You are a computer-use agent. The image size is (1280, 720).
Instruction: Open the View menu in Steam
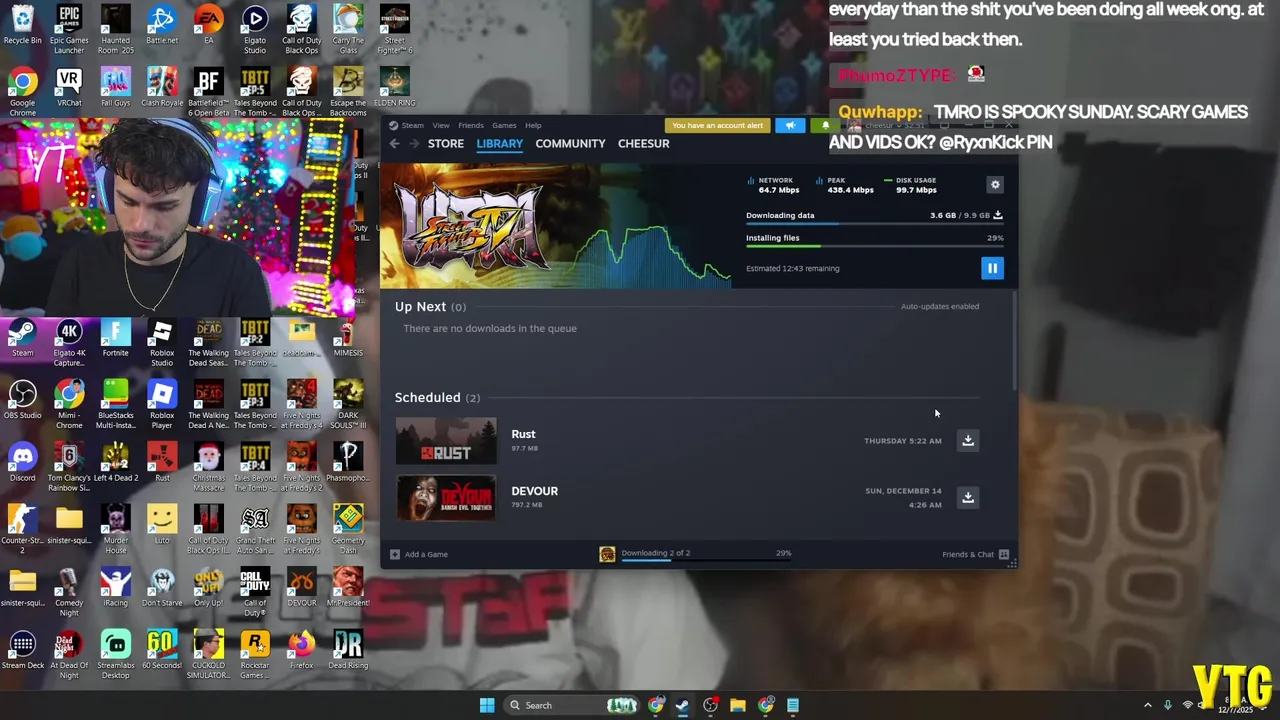[441, 125]
